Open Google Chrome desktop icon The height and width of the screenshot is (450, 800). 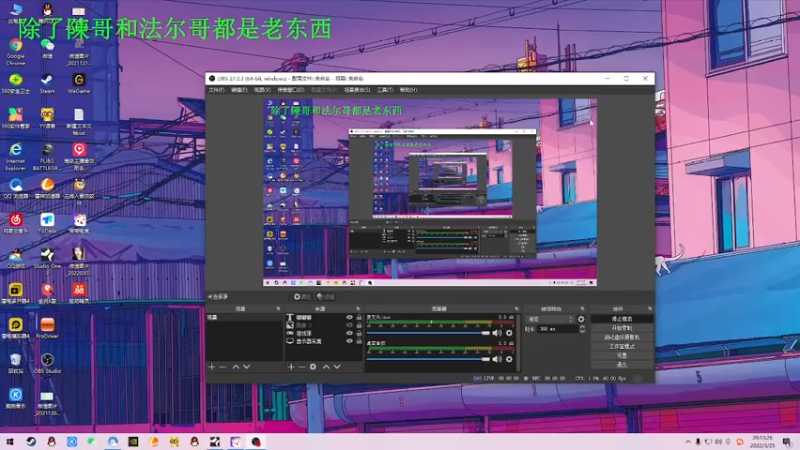pyautogui.click(x=15, y=53)
